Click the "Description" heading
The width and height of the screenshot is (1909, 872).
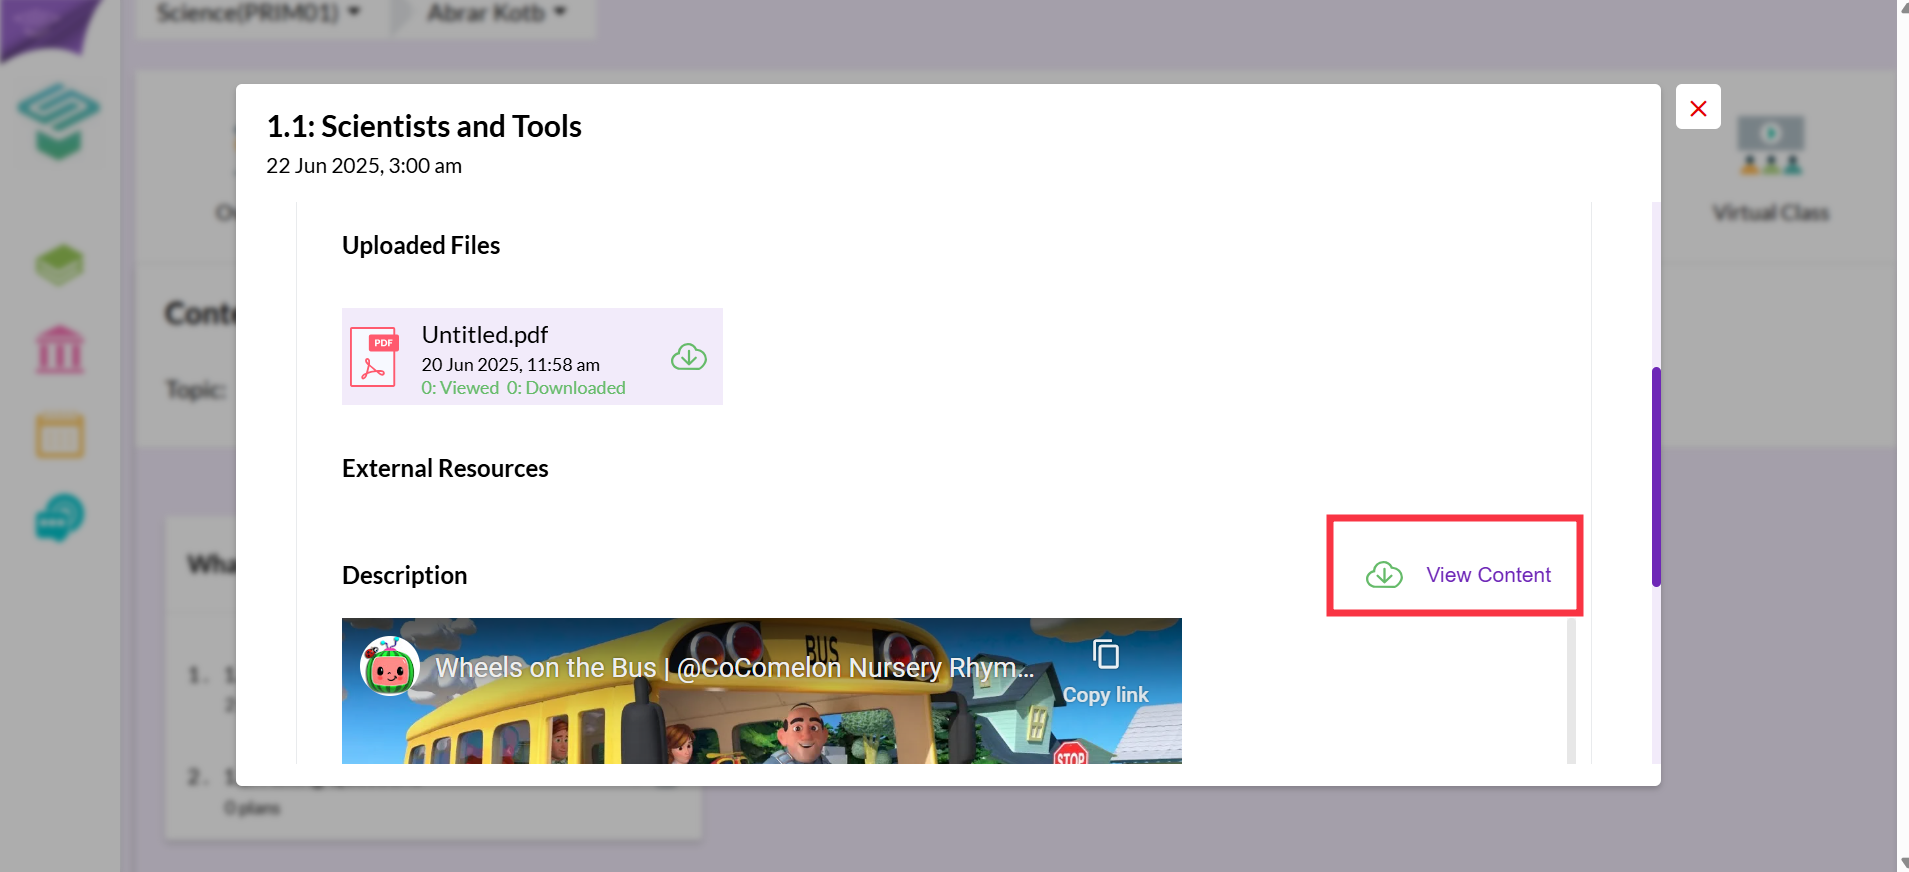(x=404, y=576)
